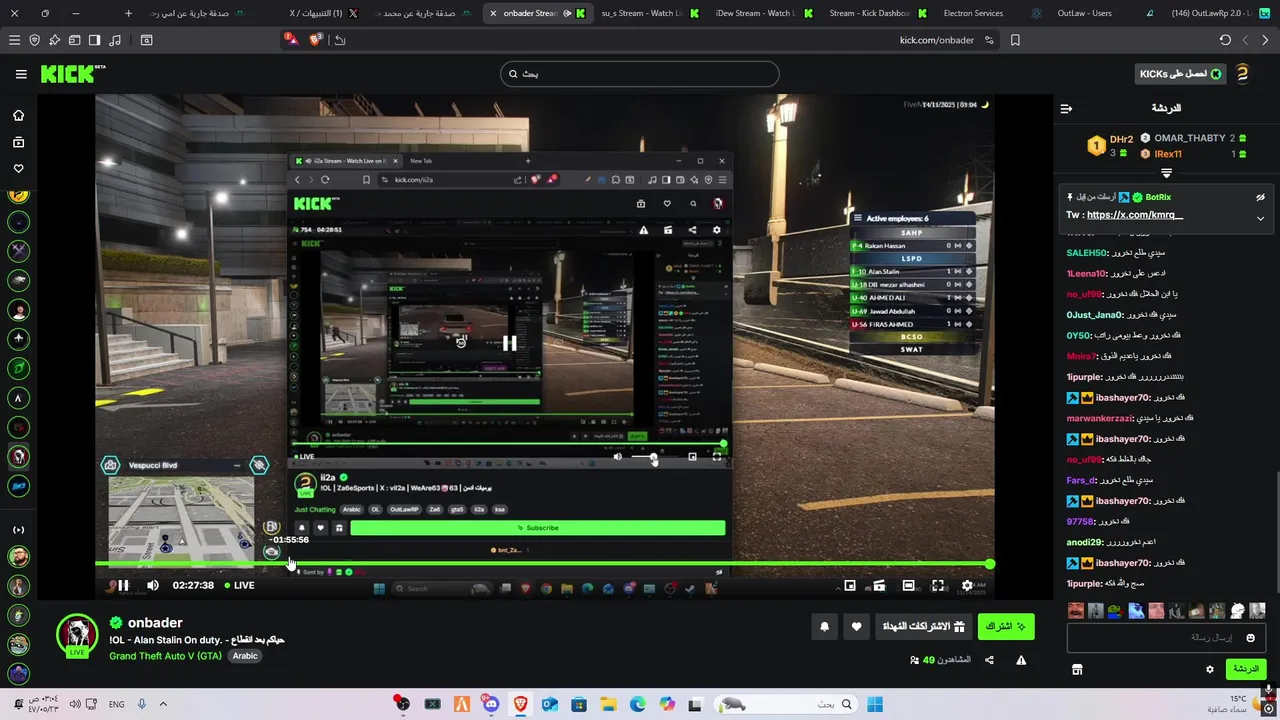Open the profile avatar menu top right

click(x=1242, y=74)
